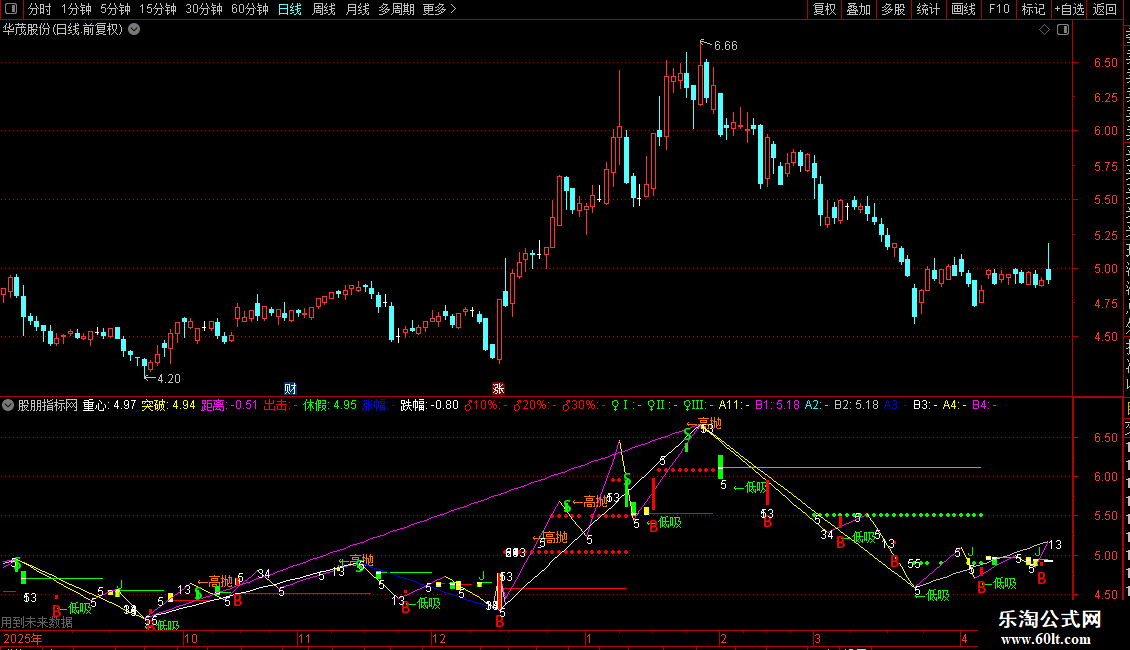This screenshot has width=1130, height=650.
Task: Click the 叠加 overlay button
Action: [x=859, y=9]
